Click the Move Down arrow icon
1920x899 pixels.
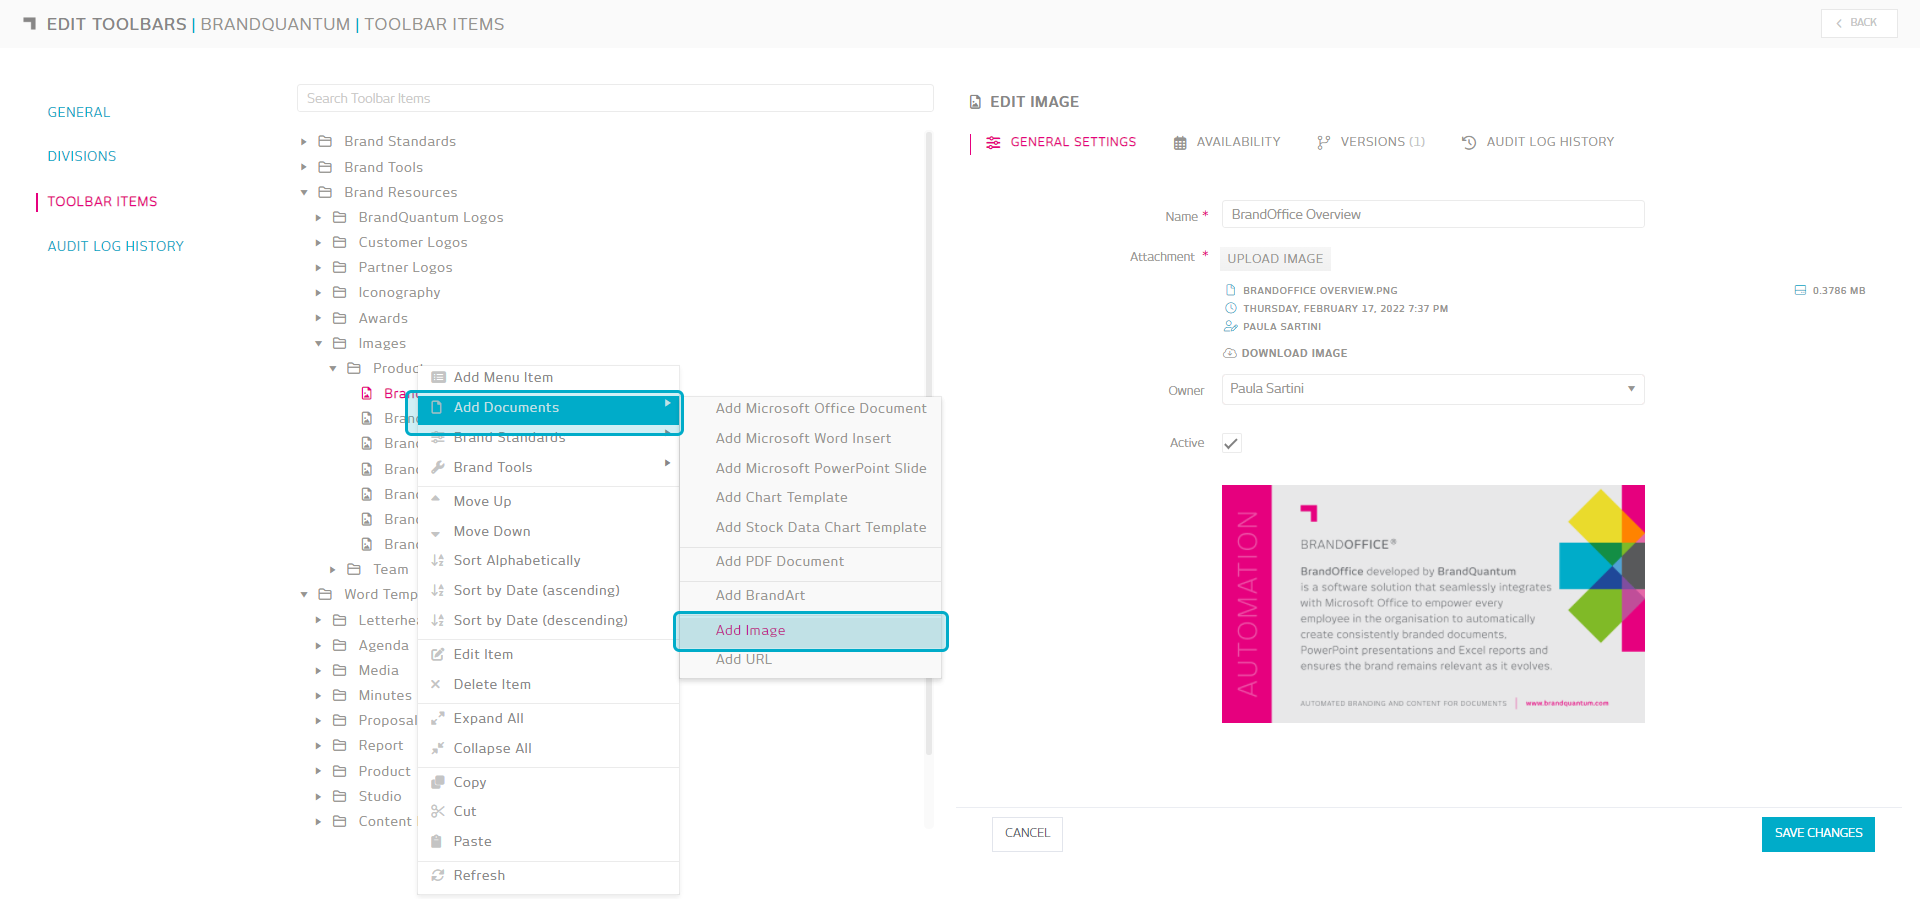(436, 533)
